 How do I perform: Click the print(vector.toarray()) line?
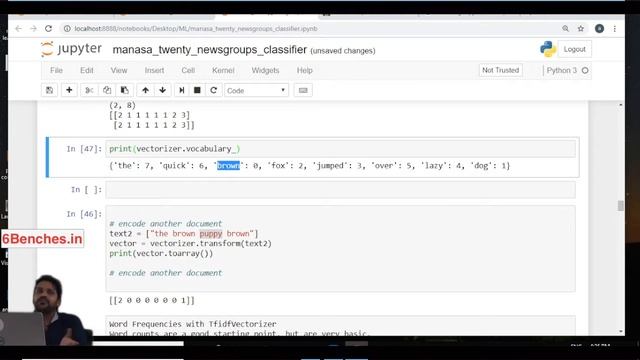161,253
